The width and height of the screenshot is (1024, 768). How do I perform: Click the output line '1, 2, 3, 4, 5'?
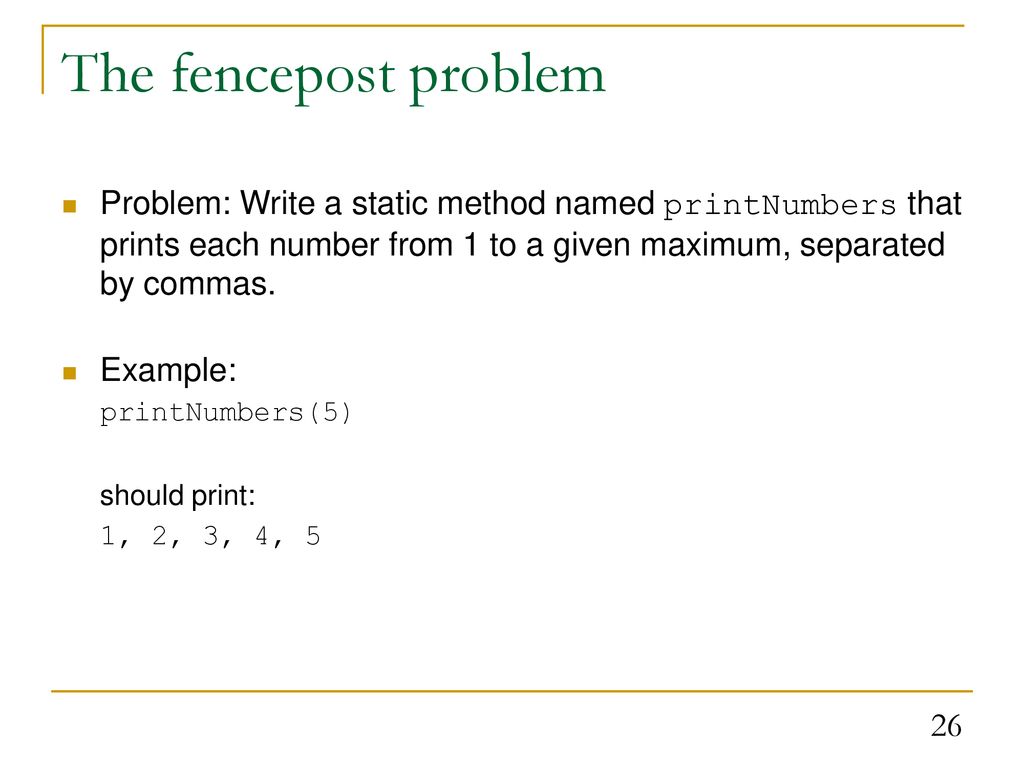210,537
